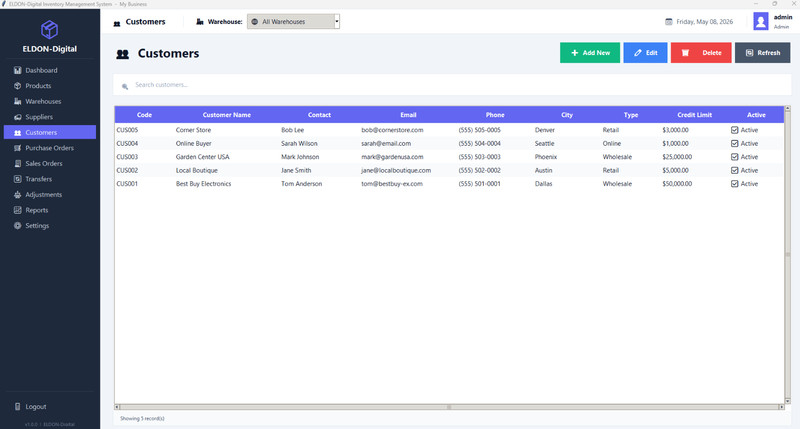Open the All Warehouses dropdown
This screenshot has height=429, width=800.
(x=293, y=21)
